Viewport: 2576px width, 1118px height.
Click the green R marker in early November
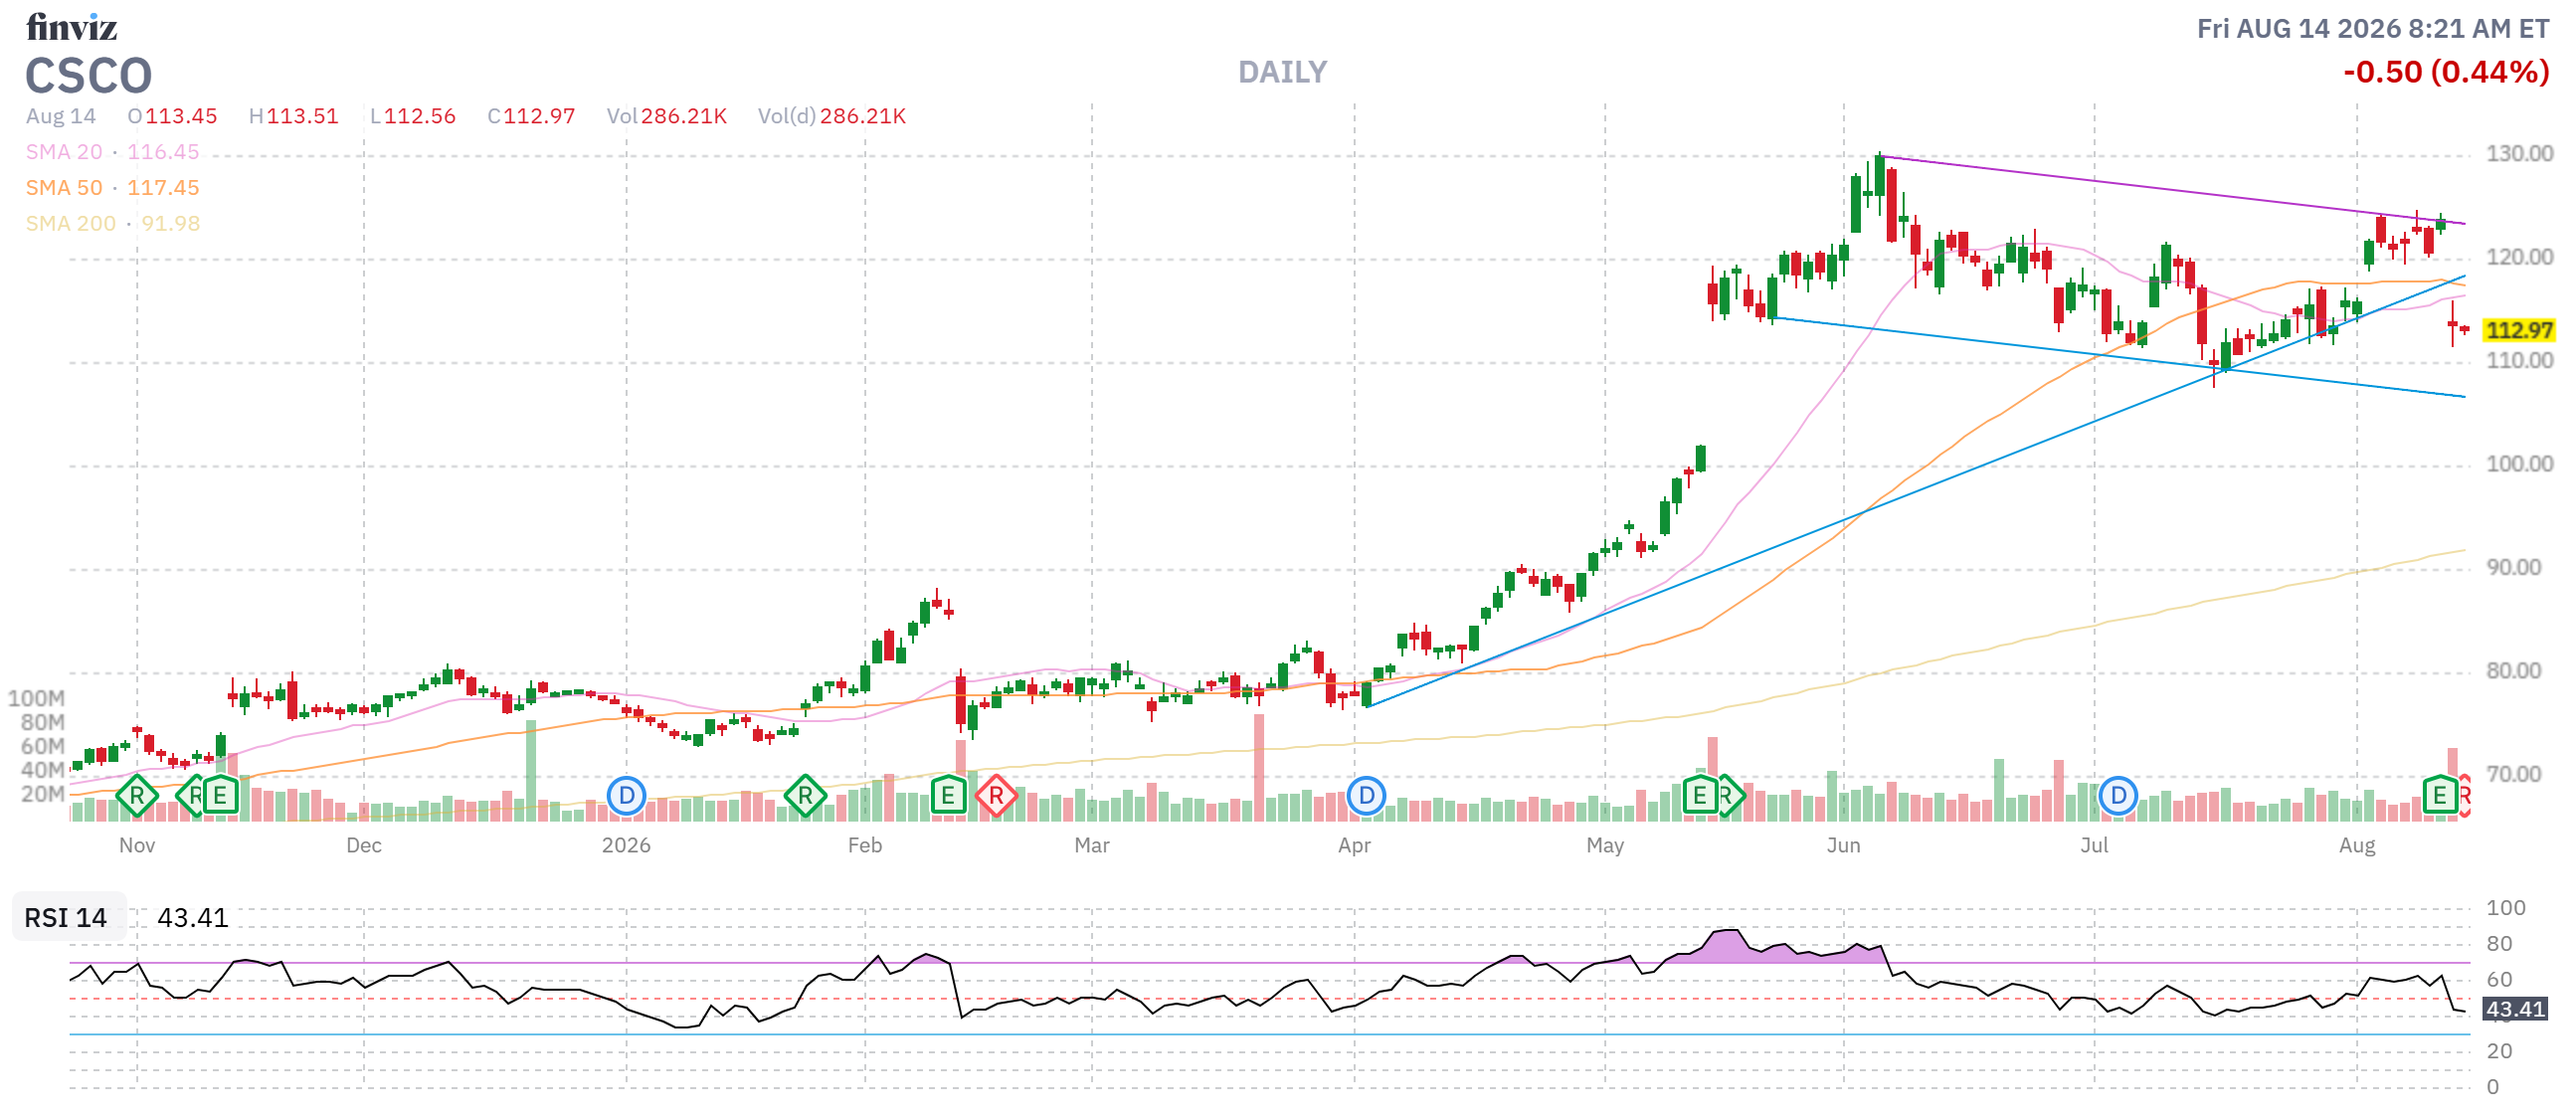[137, 796]
